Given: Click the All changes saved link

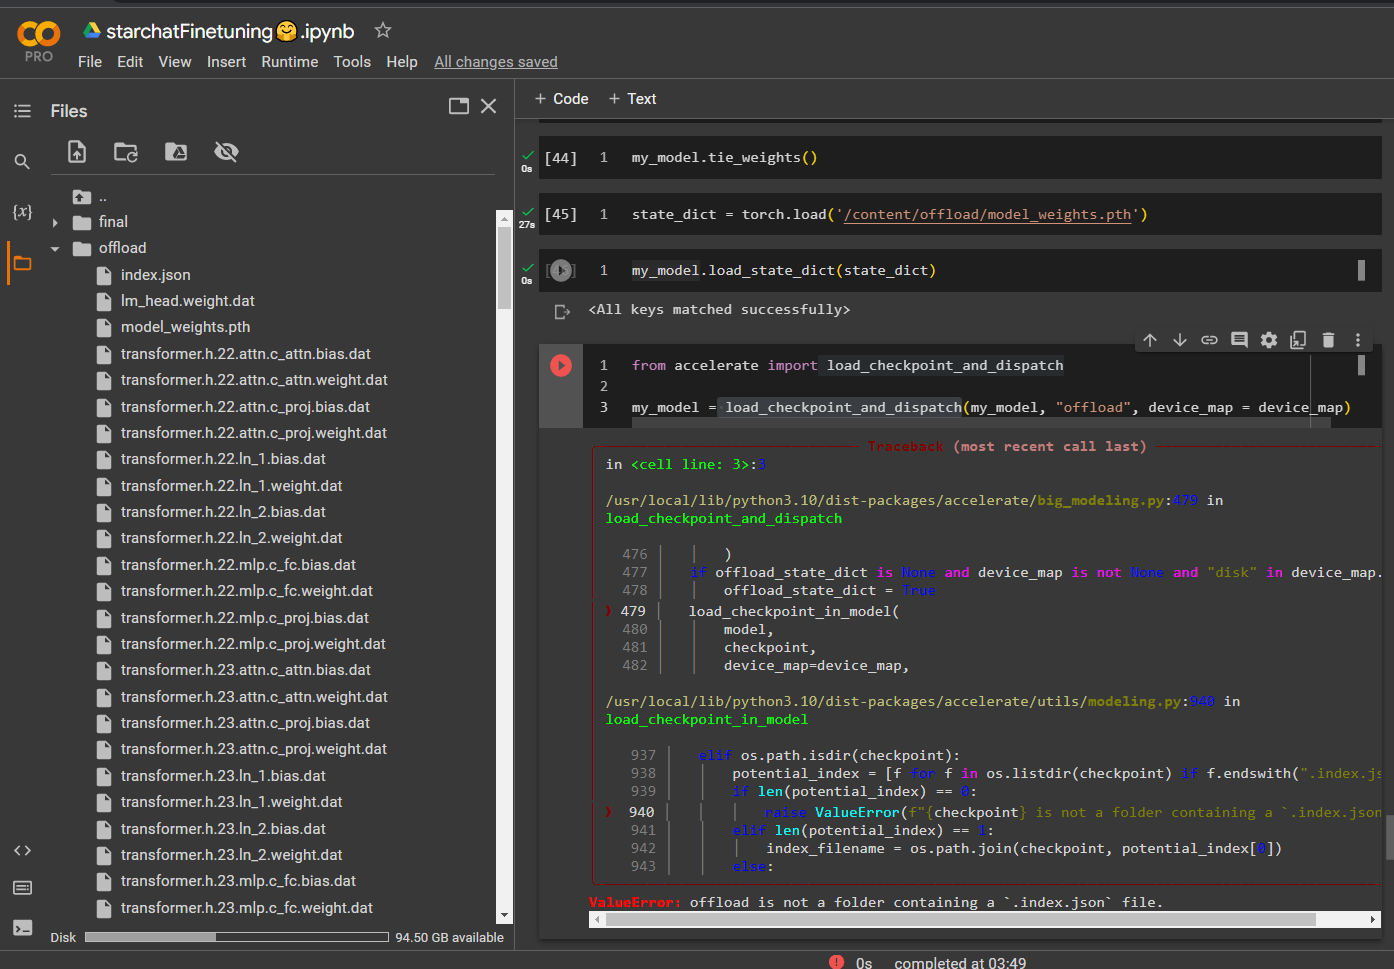Looking at the screenshot, I should coord(495,62).
